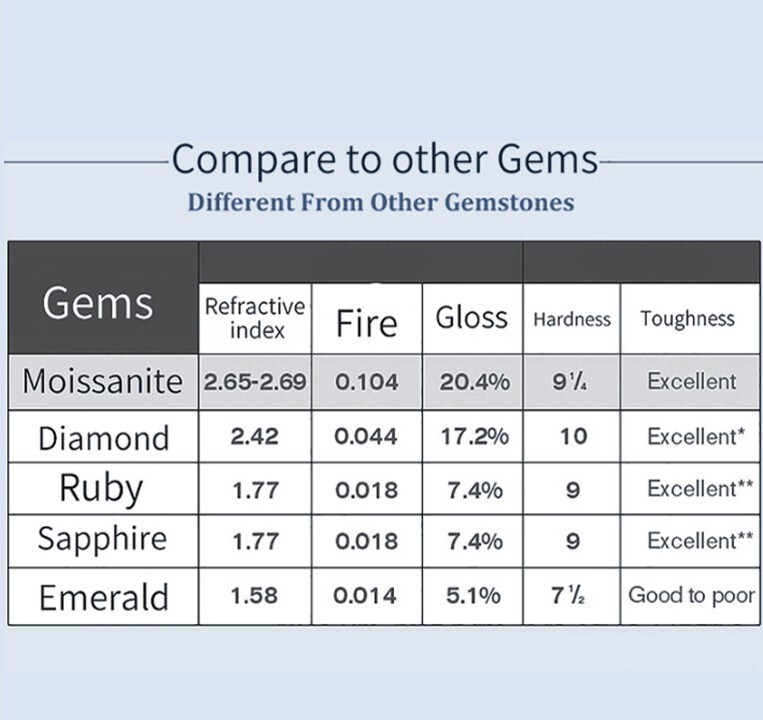This screenshot has width=763, height=720.
Task: Click Moissanite refractive index 2.65-2.69
Action: pyautogui.click(x=255, y=382)
